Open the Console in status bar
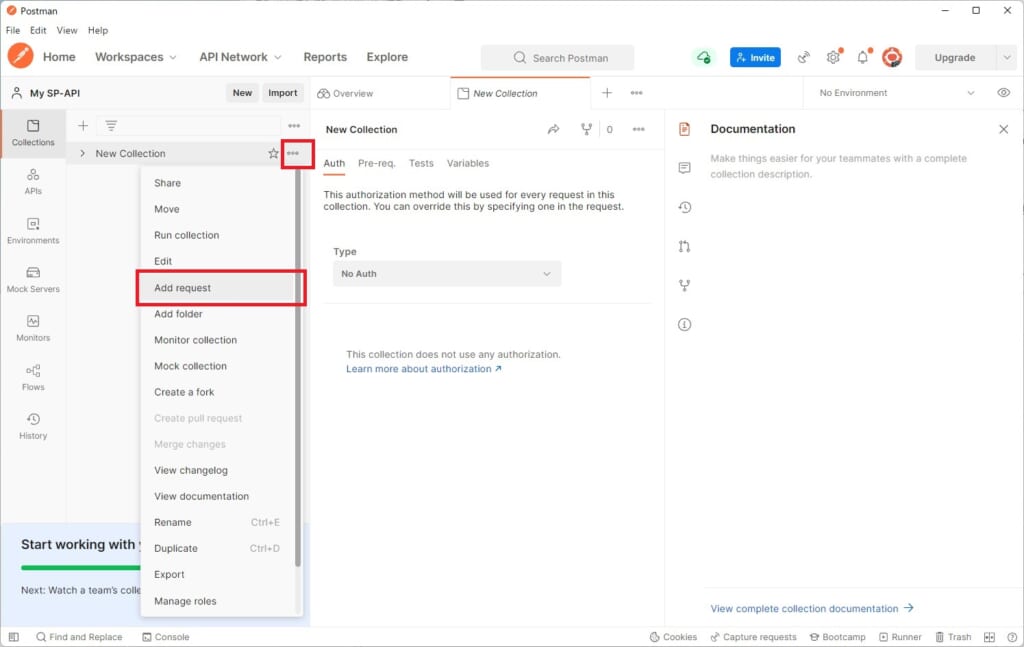This screenshot has width=1024, height=647. pos(166,637)
